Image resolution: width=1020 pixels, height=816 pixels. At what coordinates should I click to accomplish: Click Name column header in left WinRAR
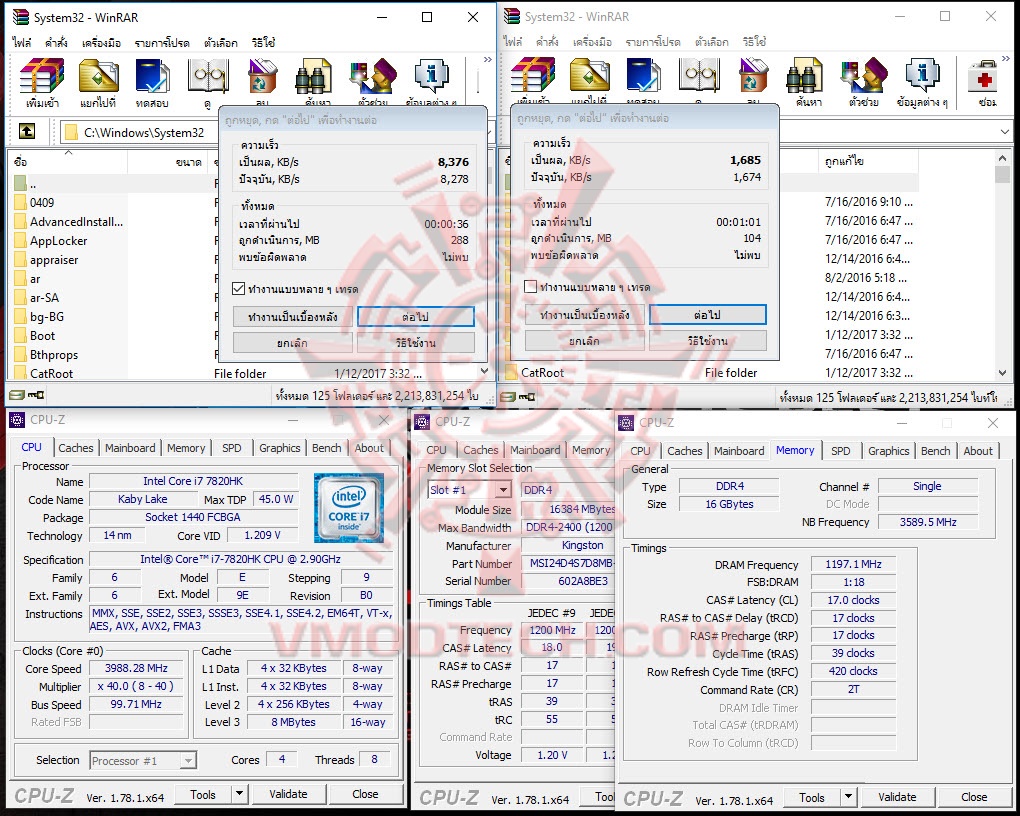68,161
